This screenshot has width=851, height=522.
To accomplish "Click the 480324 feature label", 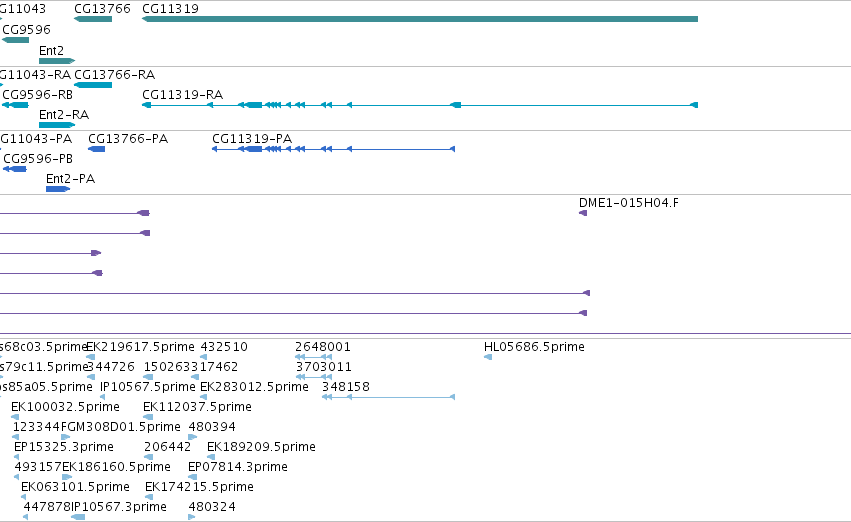I will coord(212,507).
